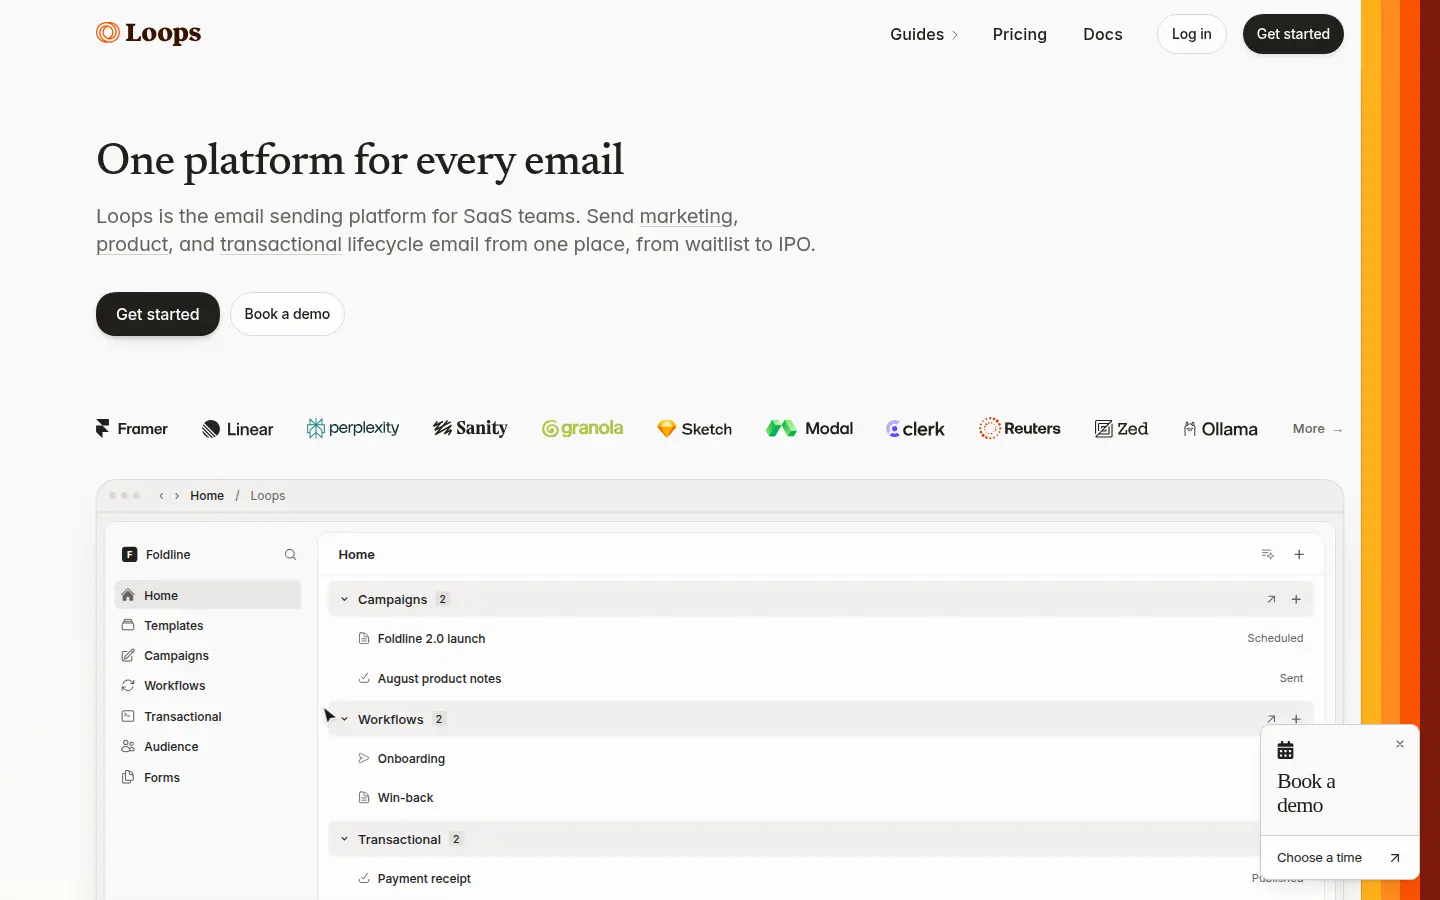Click the Loops logo in header
Viewport: 1440px width, 900px height.
pyautogui.click(x=148, y=33)
